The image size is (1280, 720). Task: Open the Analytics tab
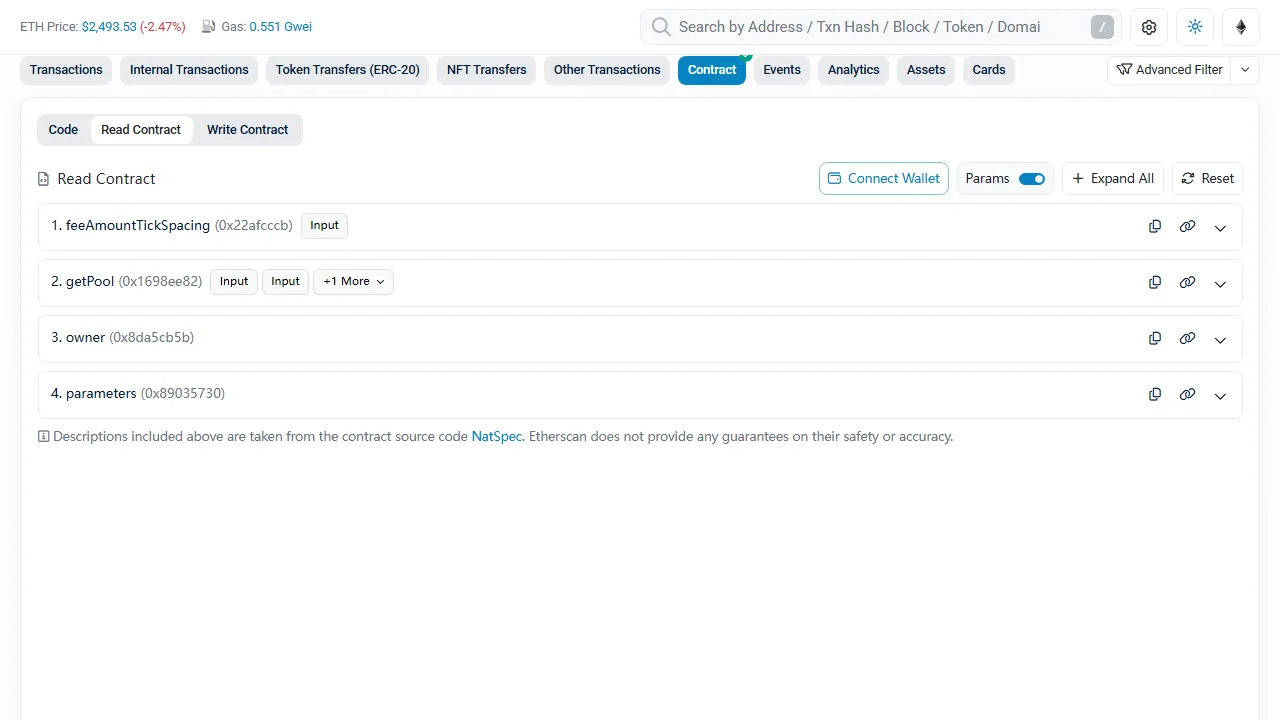(854, 70)
